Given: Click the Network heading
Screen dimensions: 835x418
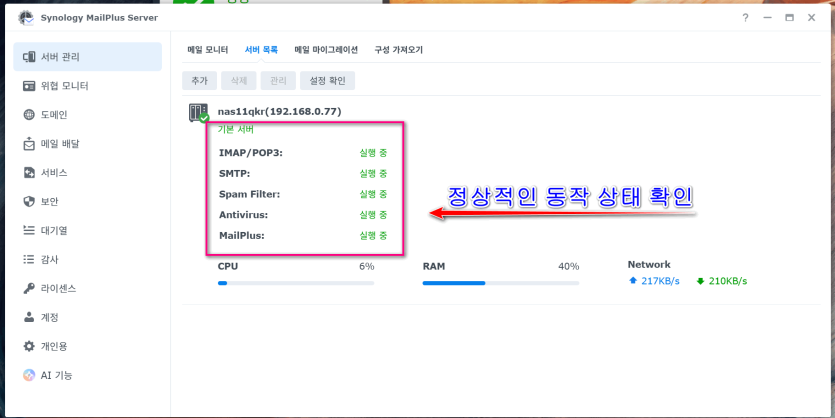Looking at the screenshot, I should click(x=649, y=265).
